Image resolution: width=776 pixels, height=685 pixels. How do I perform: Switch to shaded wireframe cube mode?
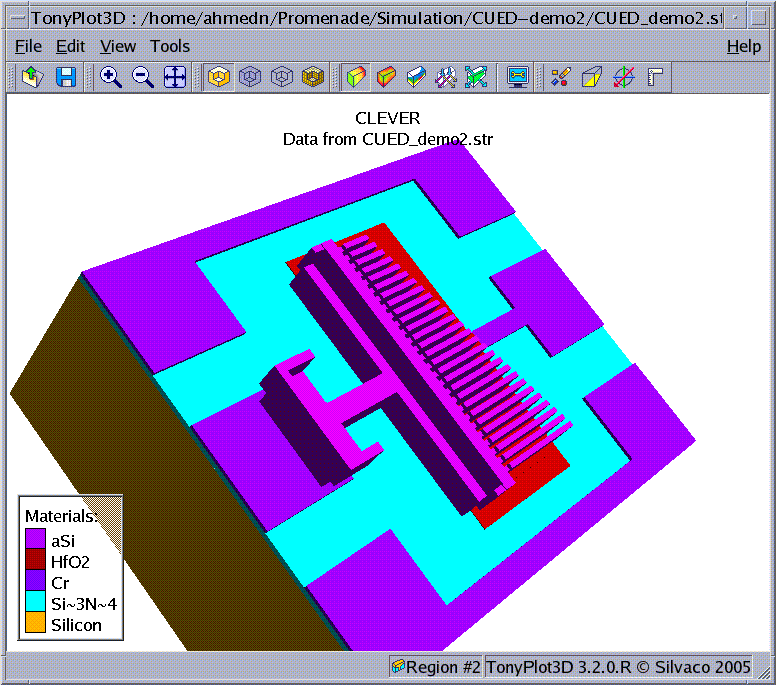[x=250, y=77]
